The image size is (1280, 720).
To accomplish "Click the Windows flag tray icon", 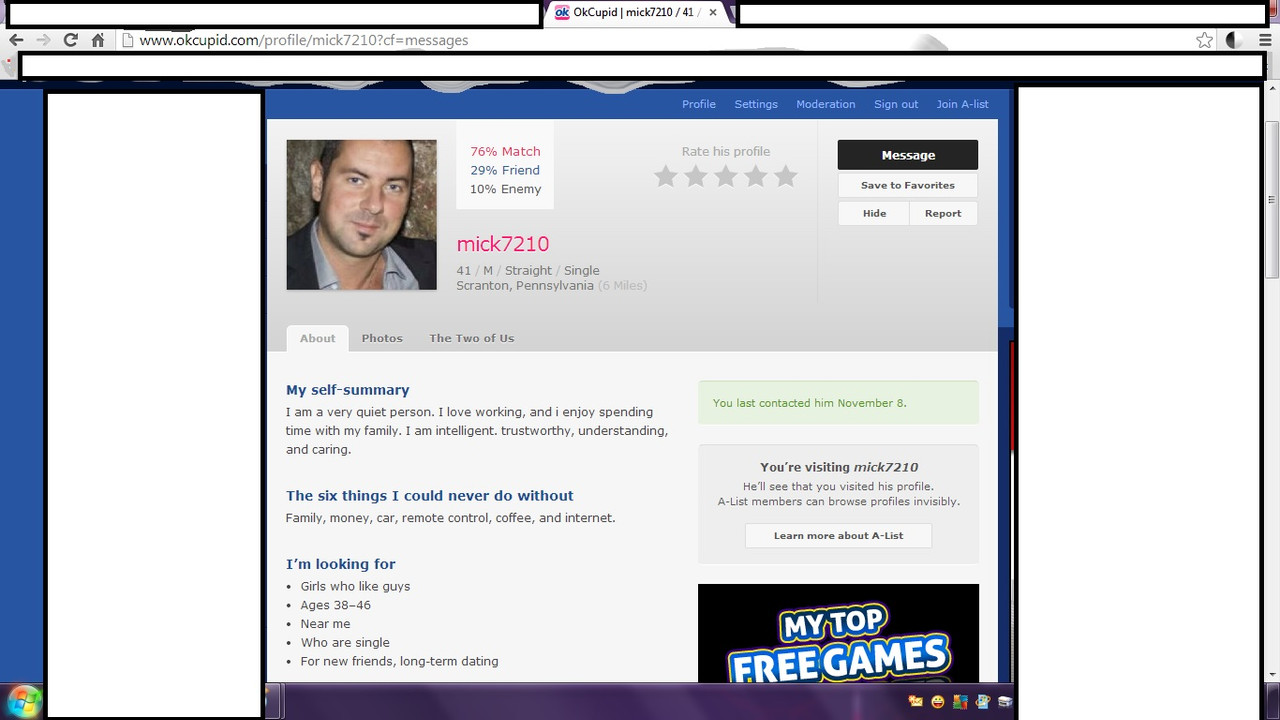I will 982,702.
